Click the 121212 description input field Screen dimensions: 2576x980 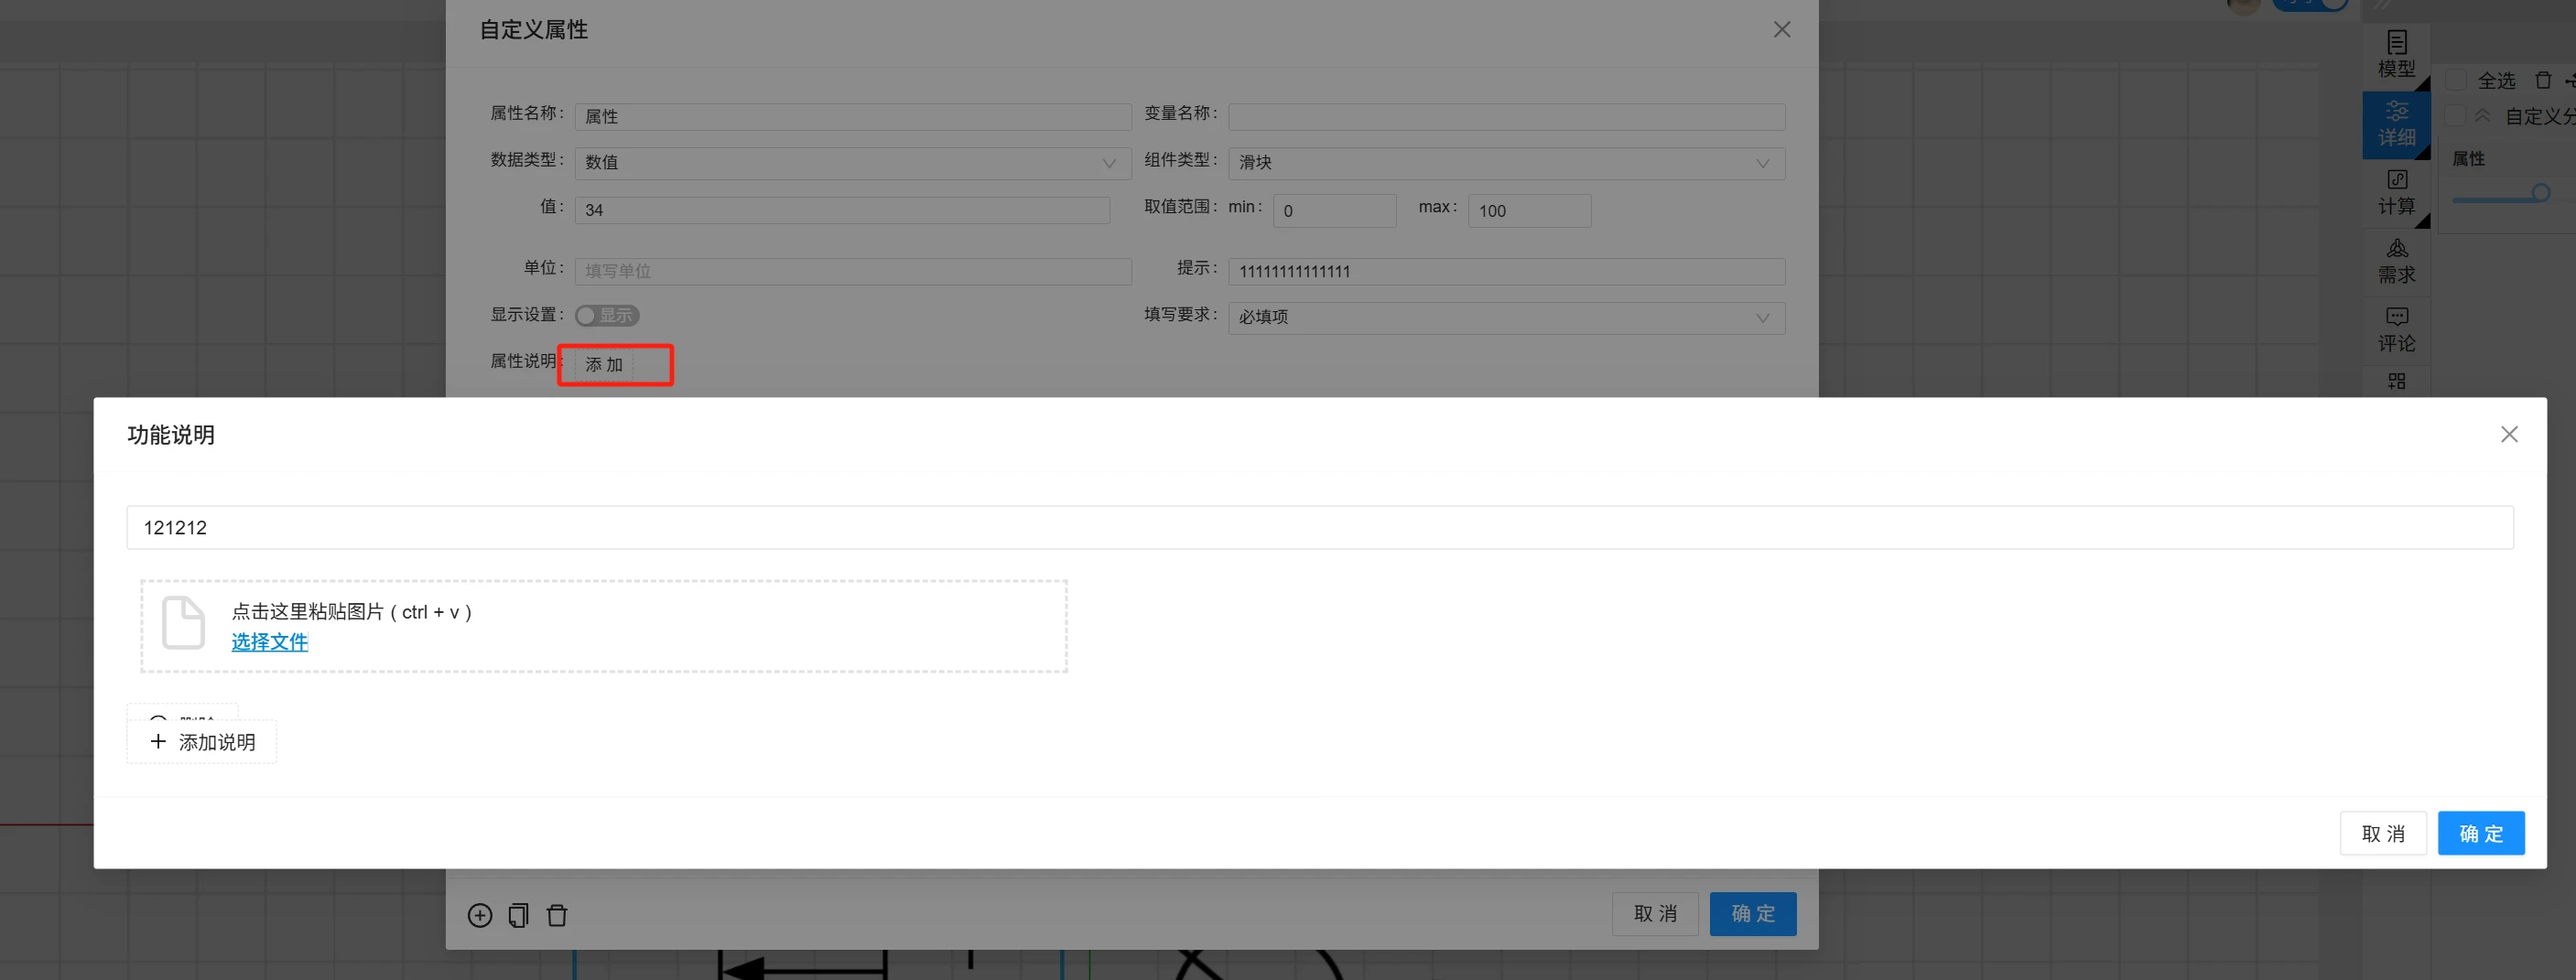1319,527
